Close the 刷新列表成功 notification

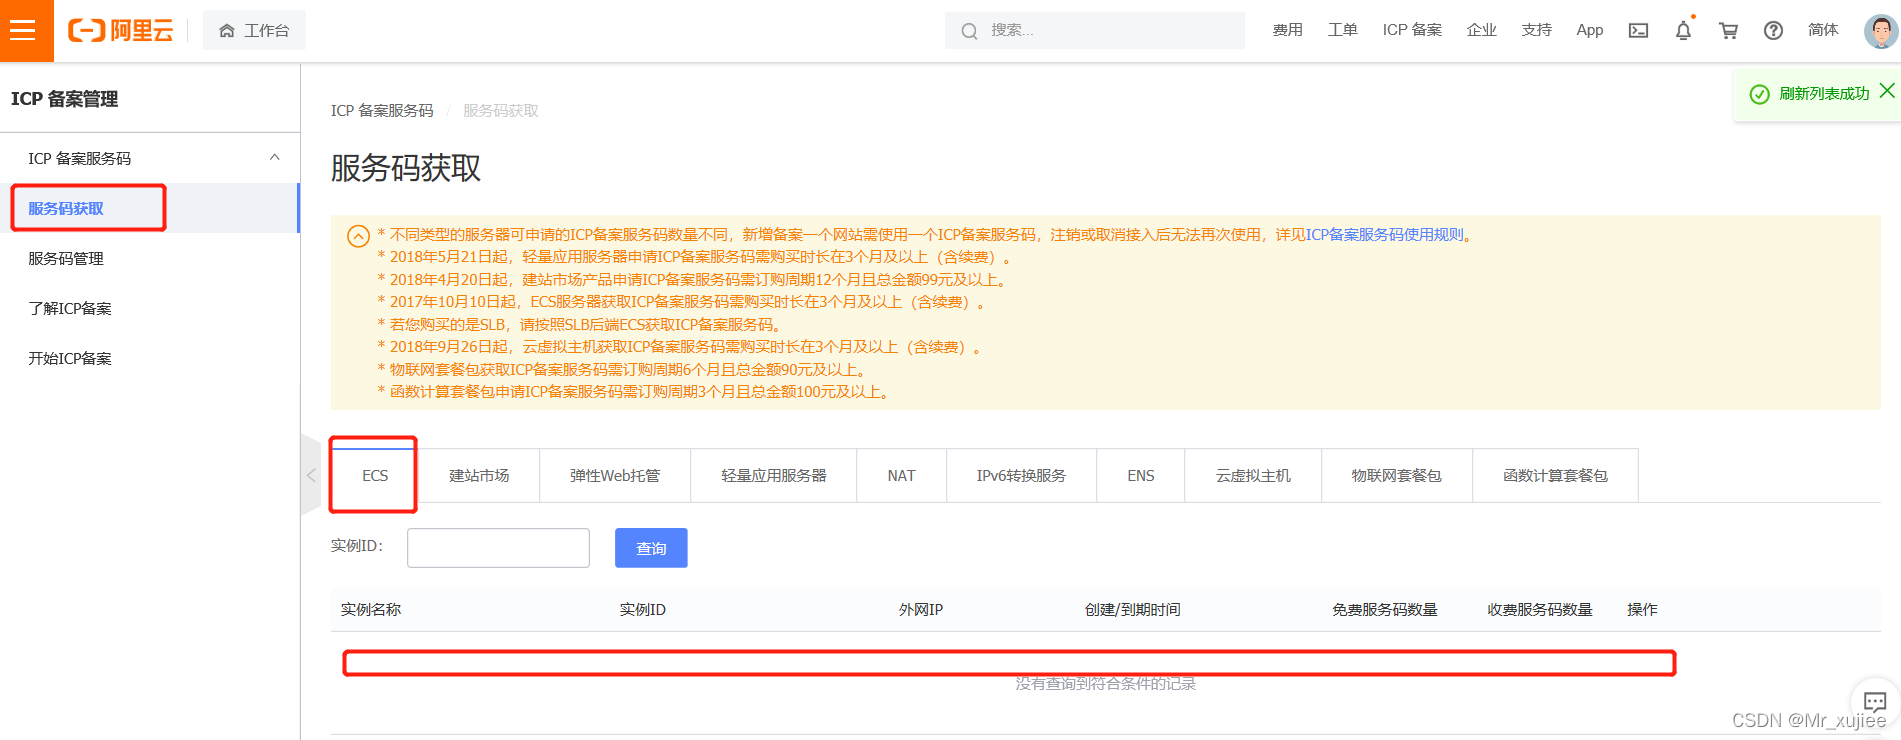[1887, 91]
